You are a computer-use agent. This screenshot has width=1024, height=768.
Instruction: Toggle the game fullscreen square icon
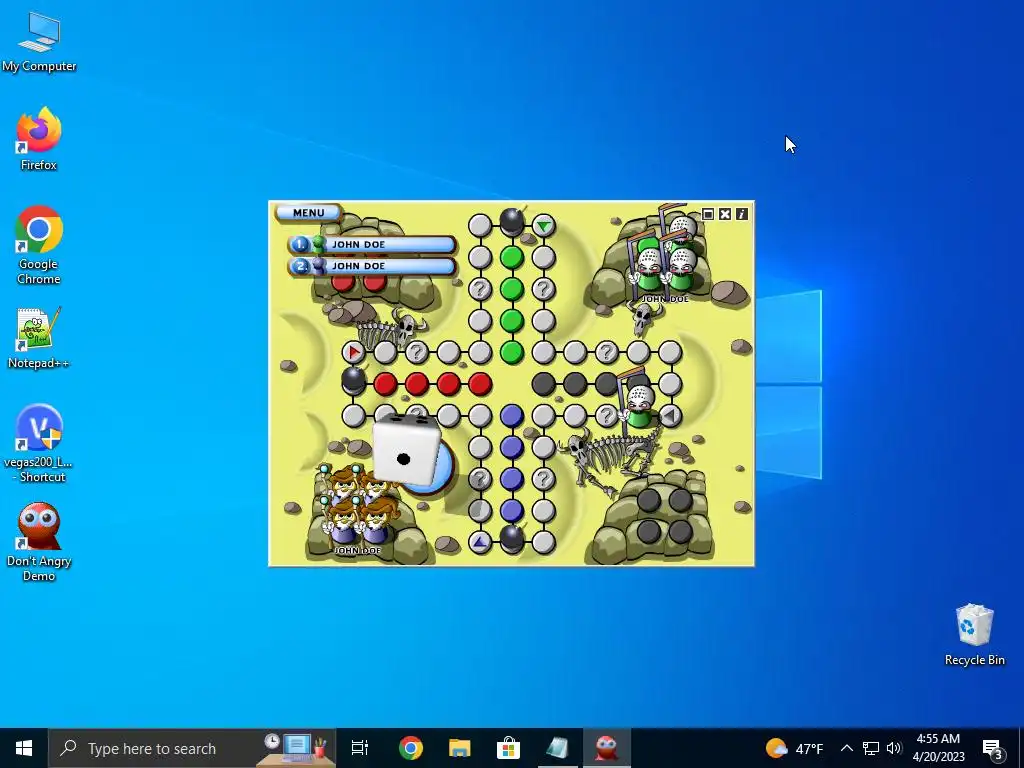708,214
